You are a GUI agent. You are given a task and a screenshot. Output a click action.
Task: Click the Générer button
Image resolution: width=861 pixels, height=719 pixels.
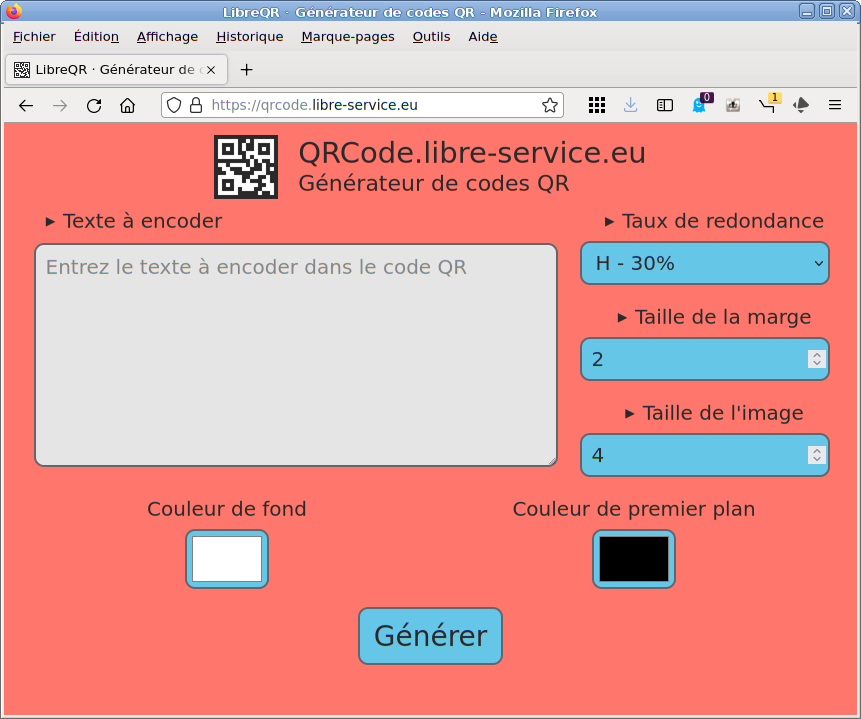click(430, 636)
